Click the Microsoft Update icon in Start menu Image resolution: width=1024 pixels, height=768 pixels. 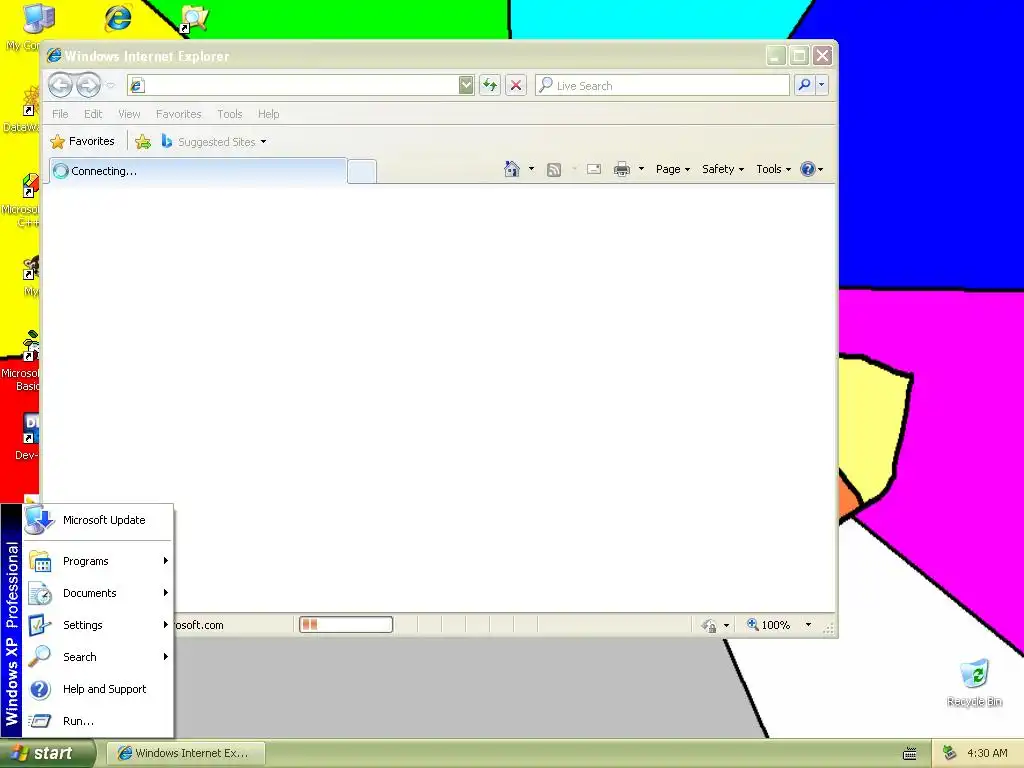(x=39, y=520)
